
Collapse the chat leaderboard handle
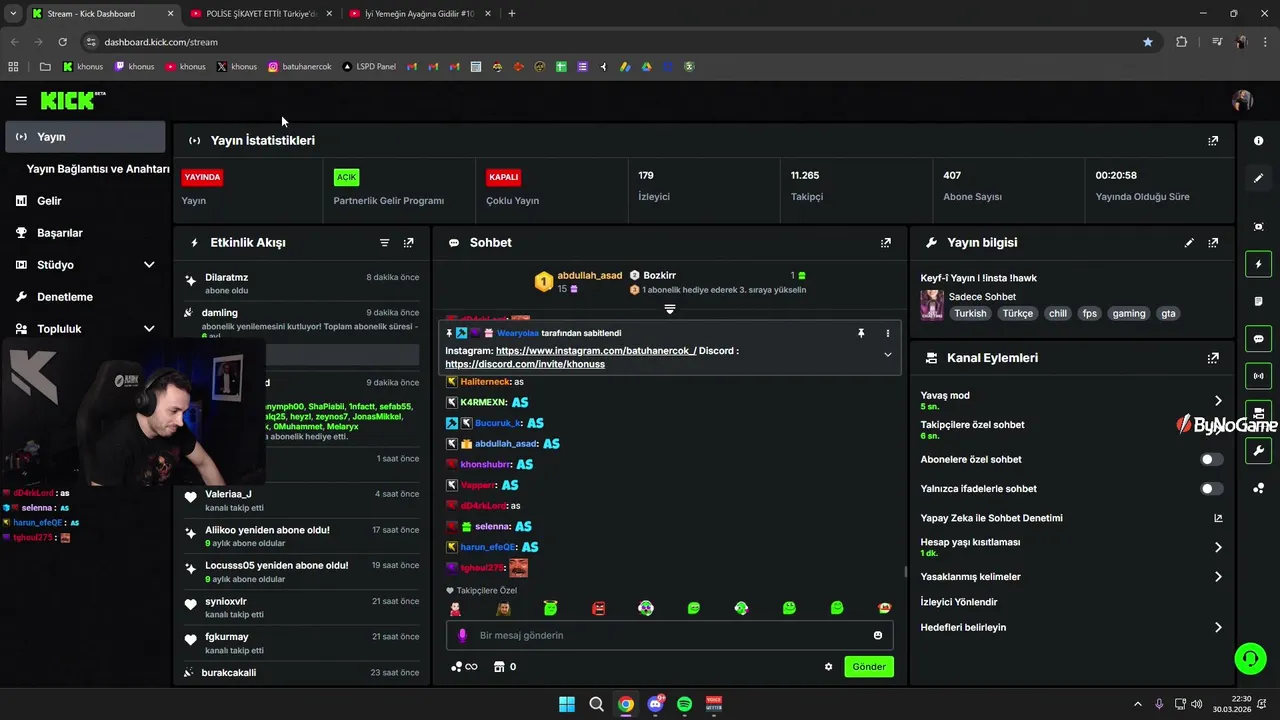pos(670,309)
